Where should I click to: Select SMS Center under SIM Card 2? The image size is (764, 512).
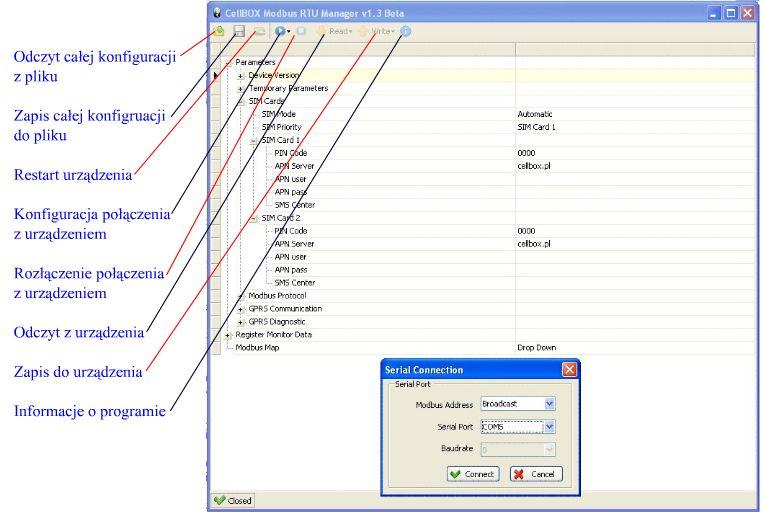[x=294, y=283]
